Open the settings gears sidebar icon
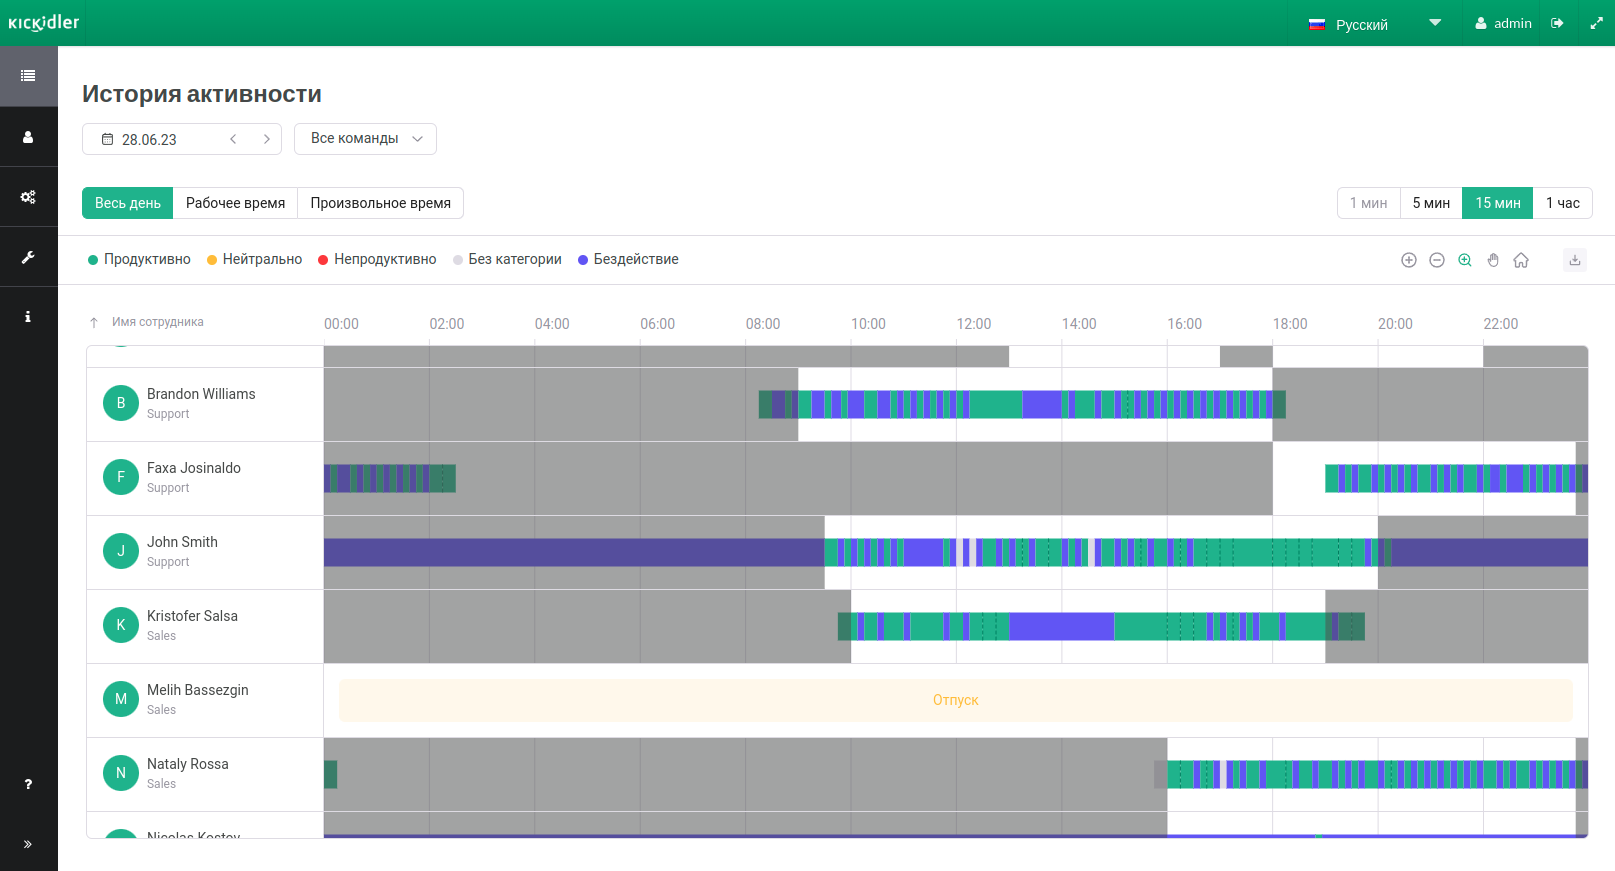Image resolution: width=1615 pixels, height=871 pixels. (28, 197)
